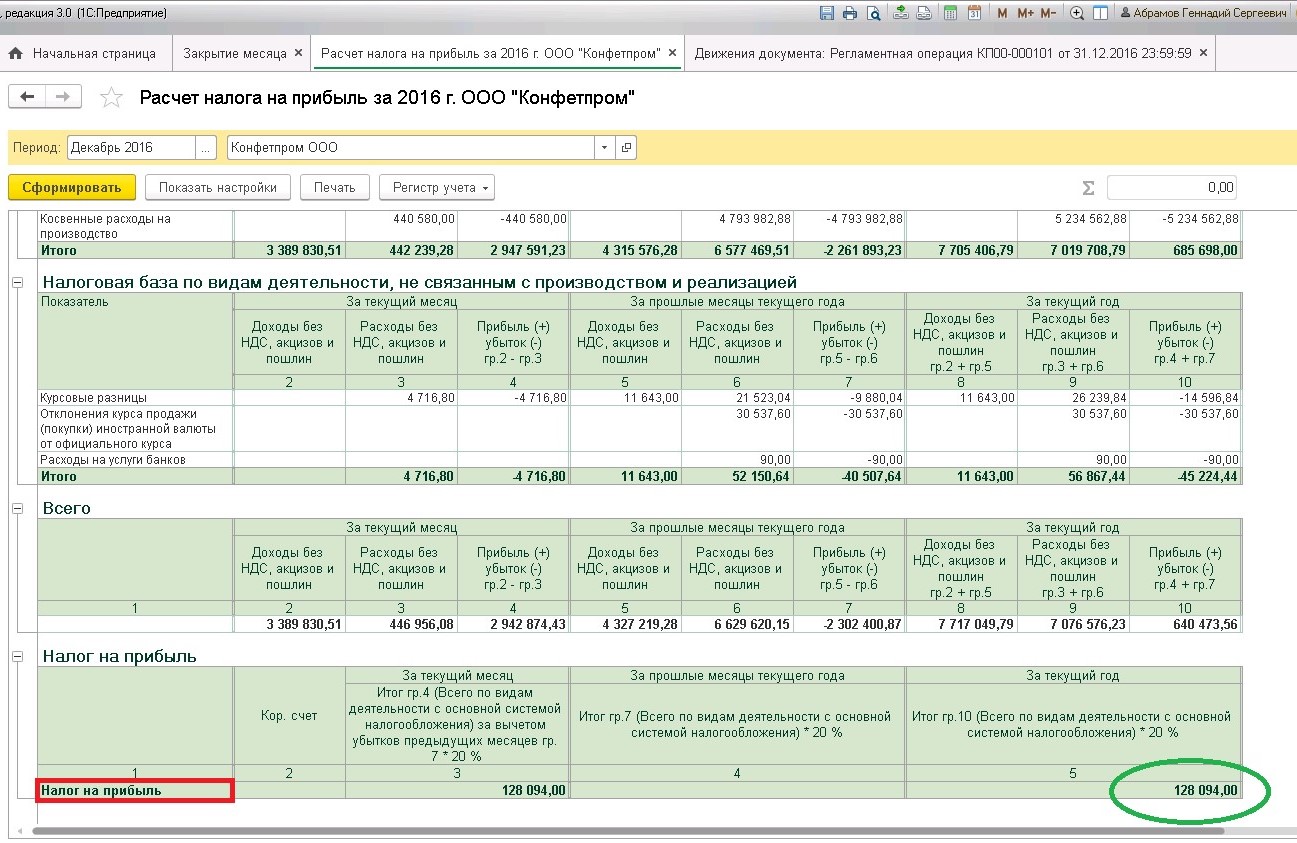The width and height of the screenshot is (1297, 843).
Task: Click the save (floppy disk) icon
Action: tap(827, 13)
